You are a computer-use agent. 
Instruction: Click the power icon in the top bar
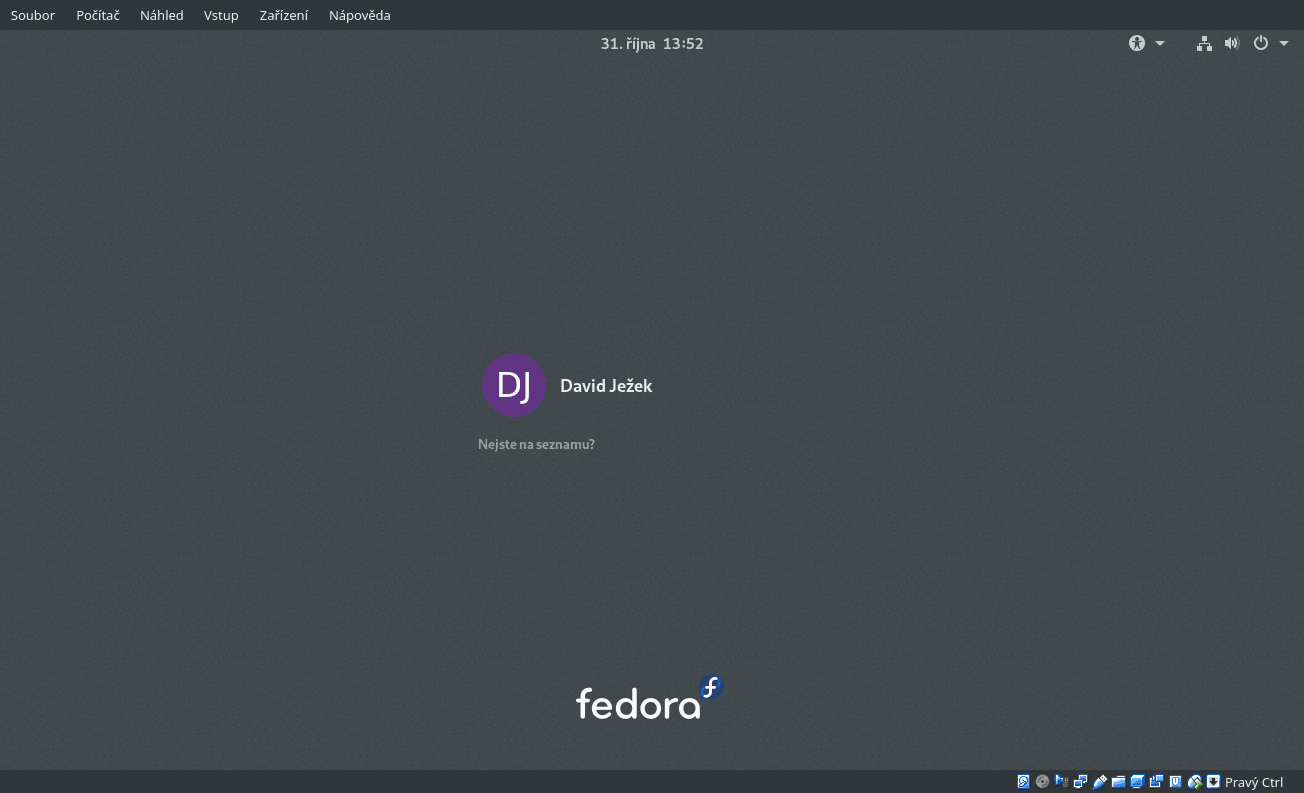coord(1261,43)
